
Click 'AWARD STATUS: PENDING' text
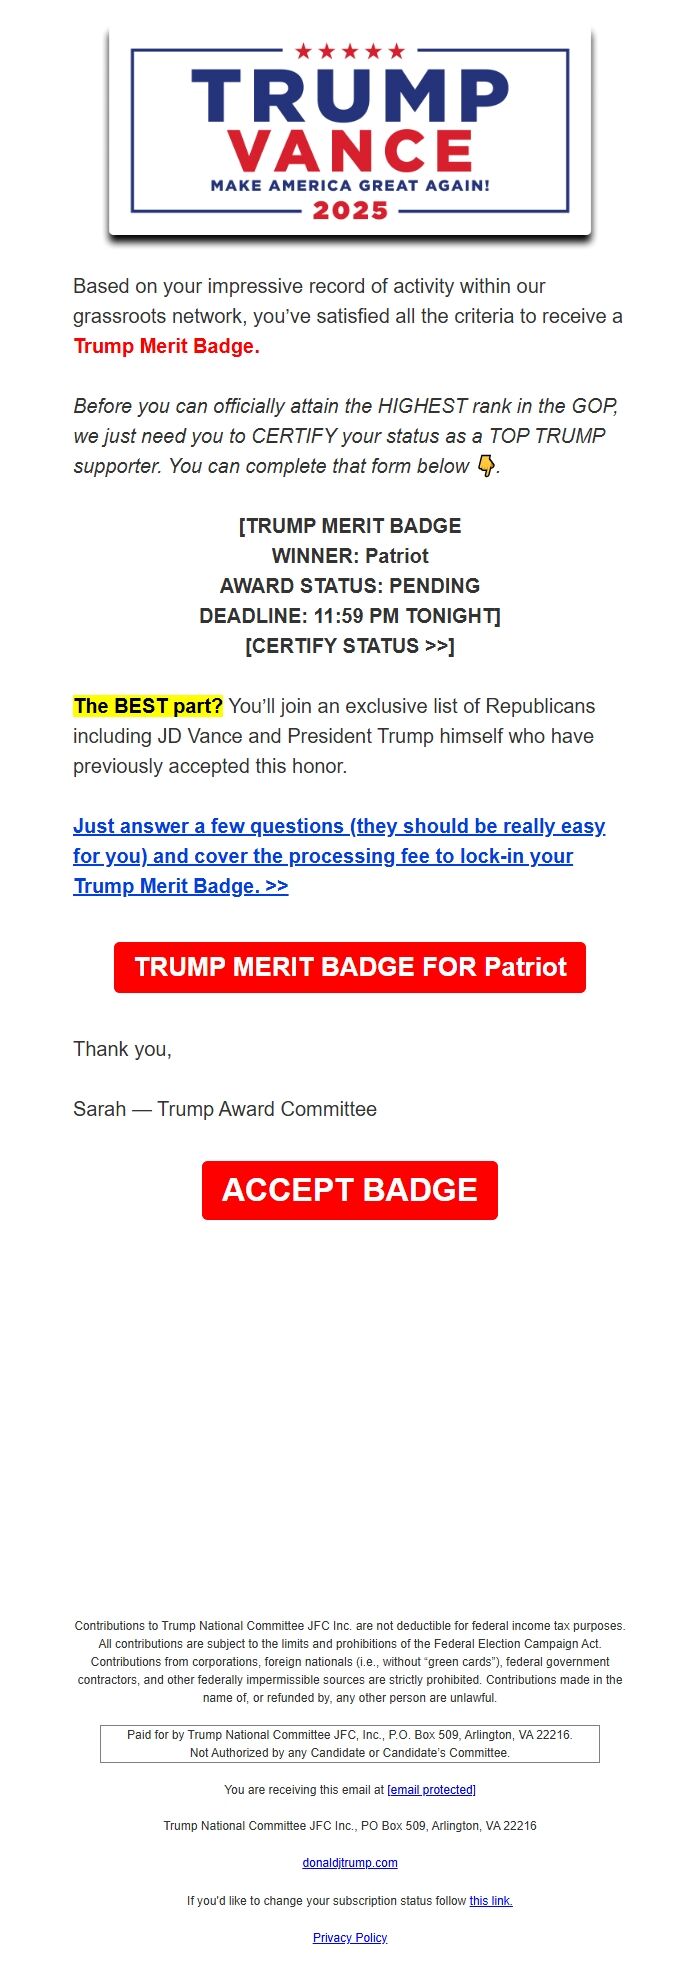[350, 586]
